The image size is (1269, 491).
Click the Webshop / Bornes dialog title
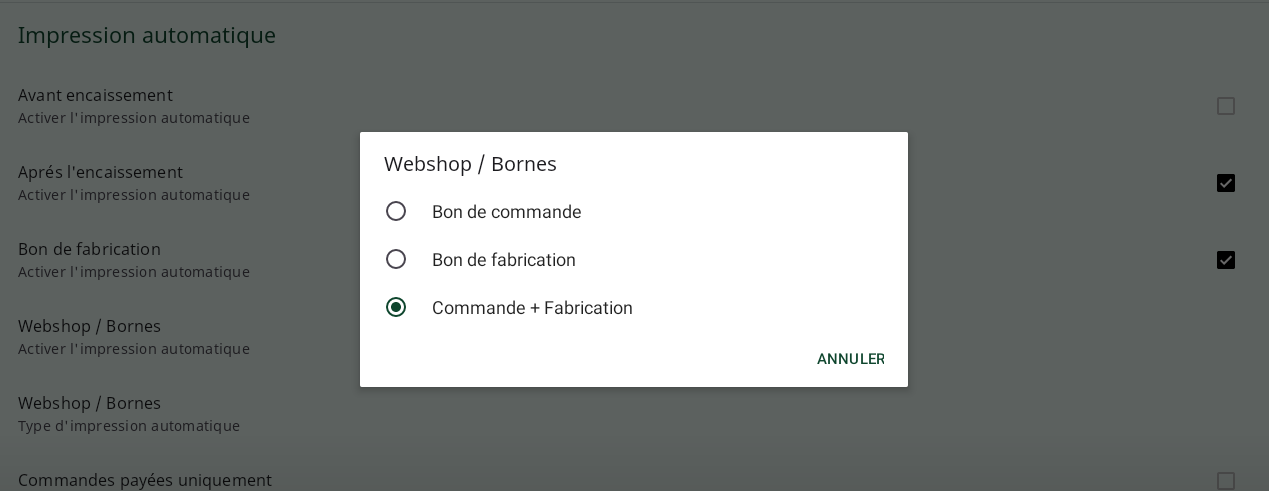pos(470,164)
